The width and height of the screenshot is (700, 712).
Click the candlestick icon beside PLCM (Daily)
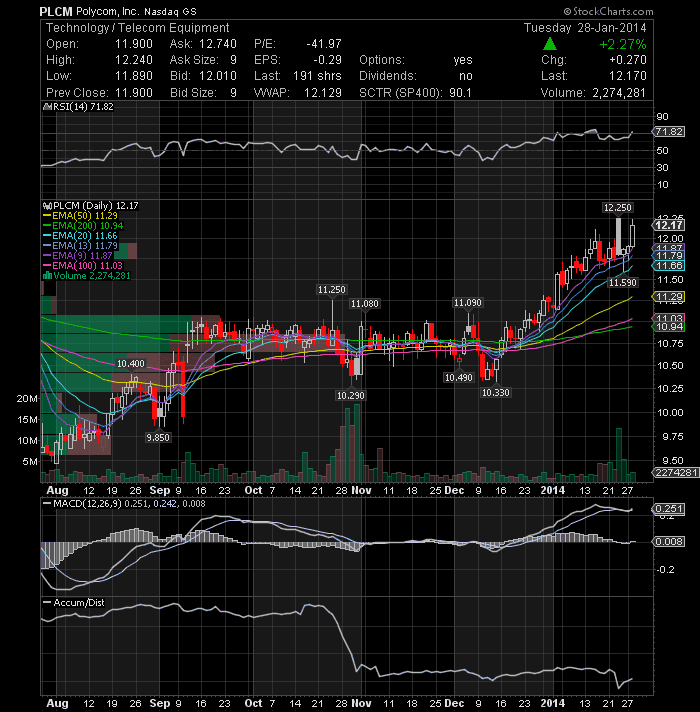pyautogui.click(x=47, y=206)
